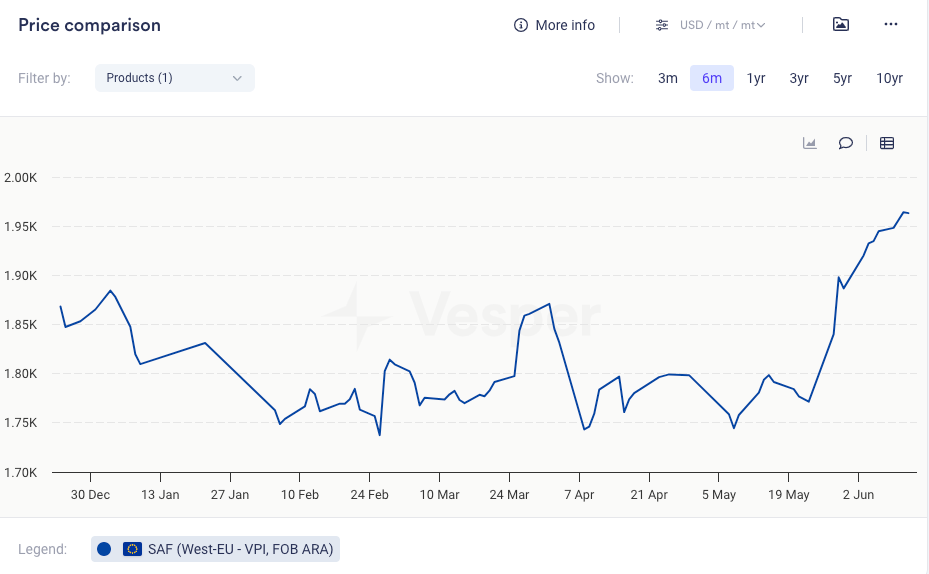Click the More info link

(564, 25)
